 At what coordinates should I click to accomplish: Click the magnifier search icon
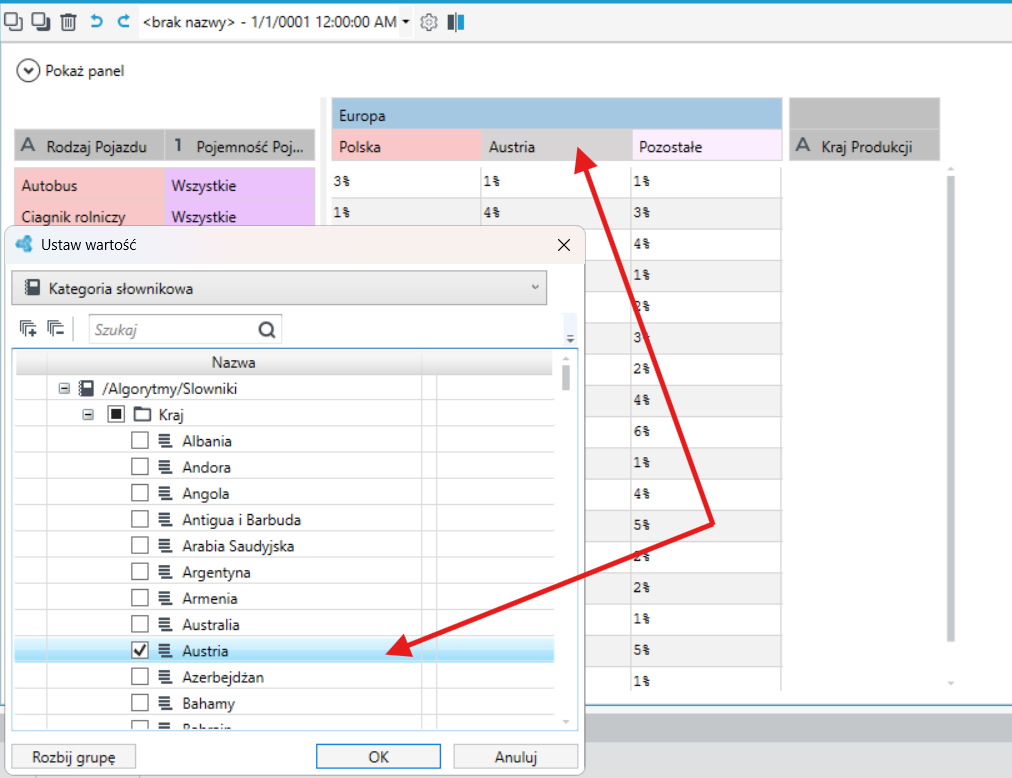coord(267,330)
